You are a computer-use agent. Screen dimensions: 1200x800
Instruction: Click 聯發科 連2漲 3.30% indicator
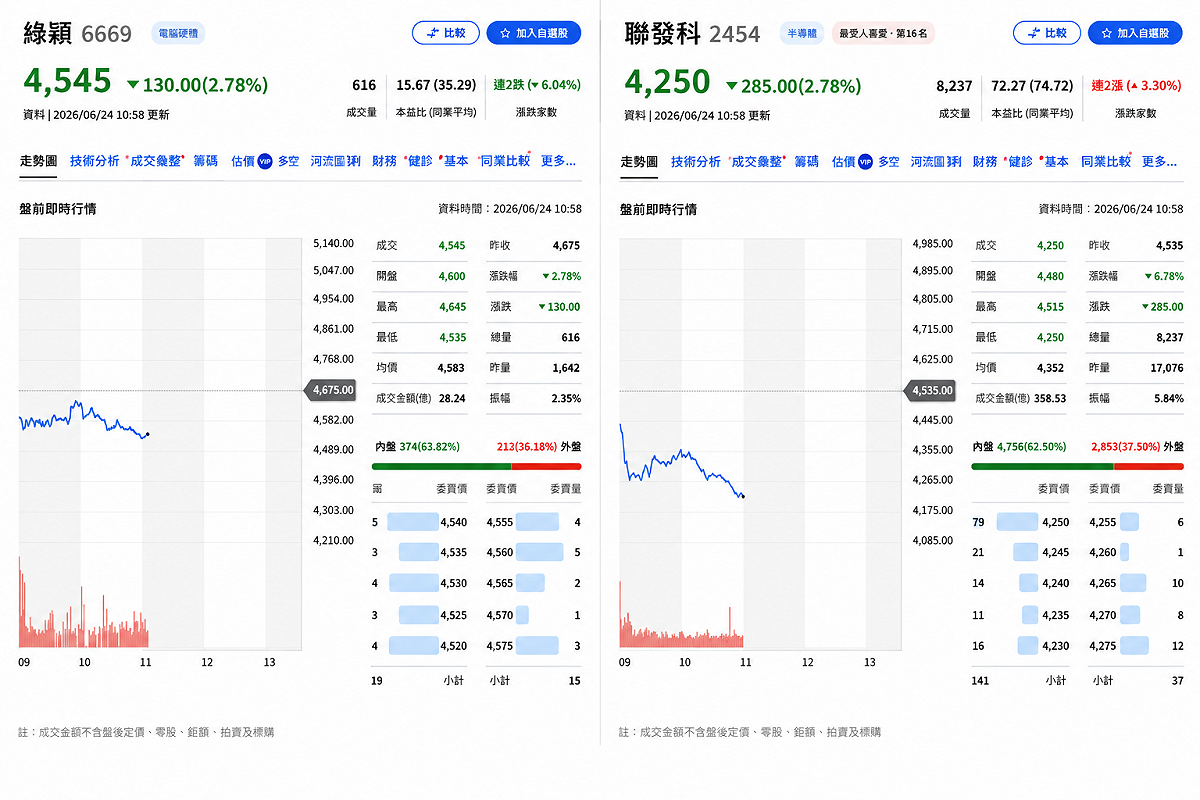1136,86
